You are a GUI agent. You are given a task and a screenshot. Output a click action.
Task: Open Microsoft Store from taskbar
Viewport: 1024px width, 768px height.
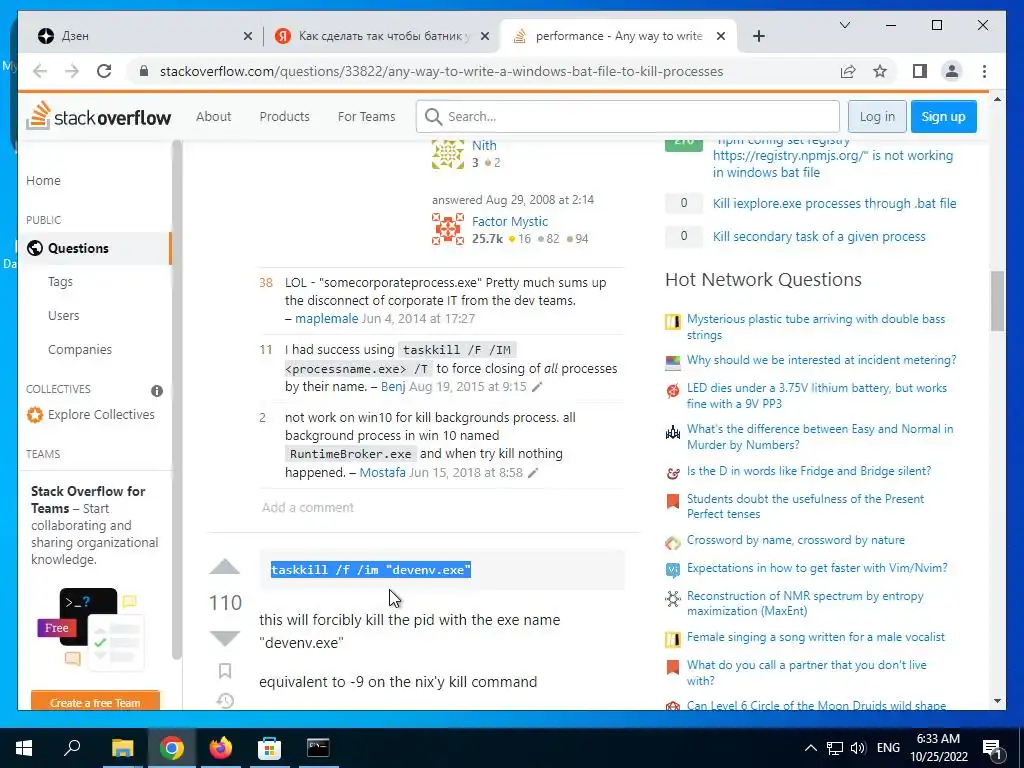[x=269, y=747]
